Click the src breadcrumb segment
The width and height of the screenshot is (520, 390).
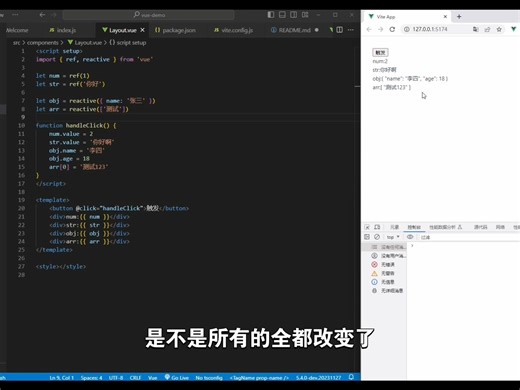(x=16, y=43)
